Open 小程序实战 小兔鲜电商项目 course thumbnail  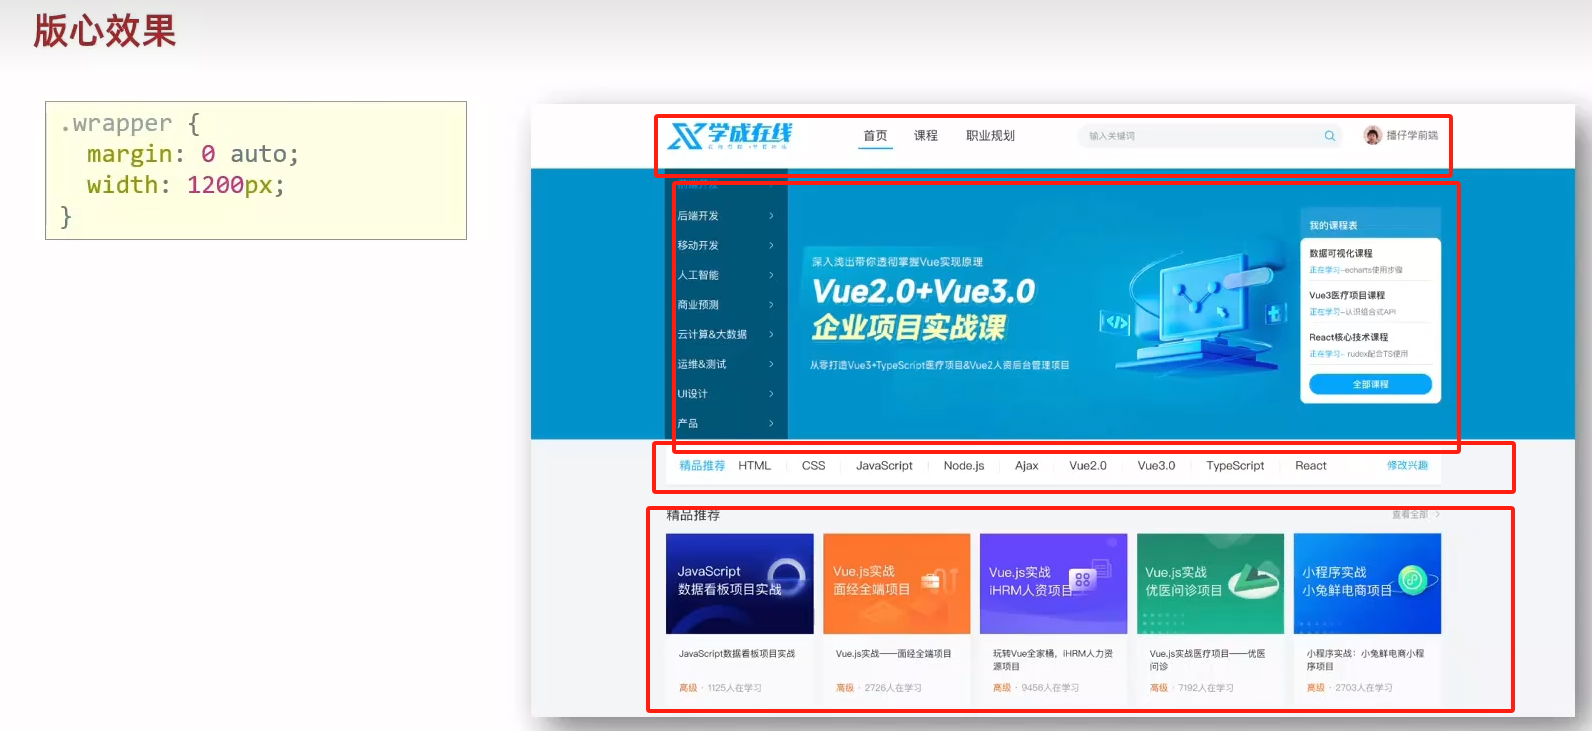coord(1367,584)
